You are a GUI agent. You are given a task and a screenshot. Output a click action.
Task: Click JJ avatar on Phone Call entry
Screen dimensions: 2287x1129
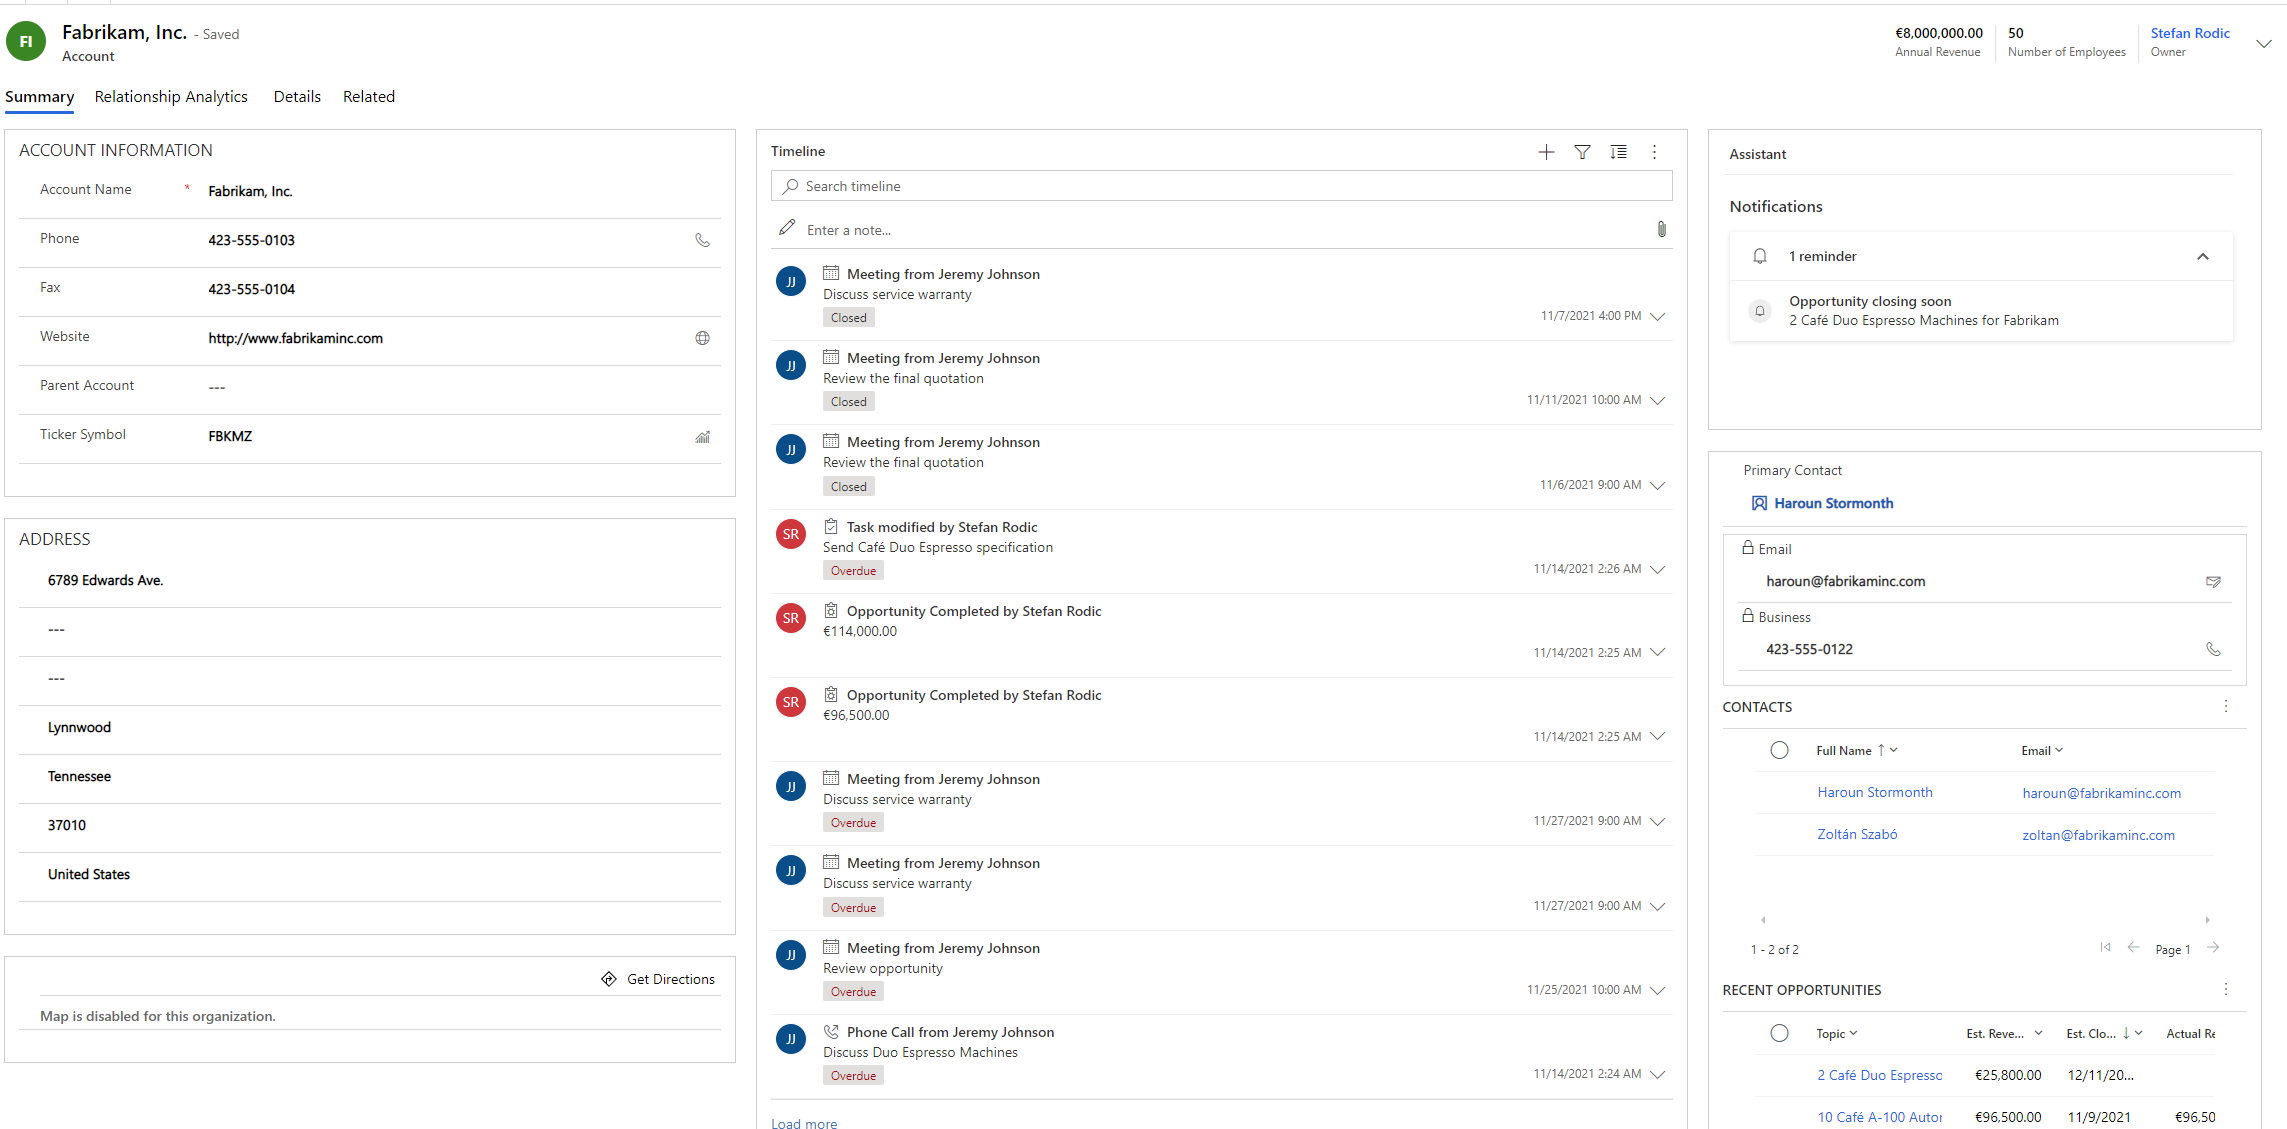tap(791, 1039)
